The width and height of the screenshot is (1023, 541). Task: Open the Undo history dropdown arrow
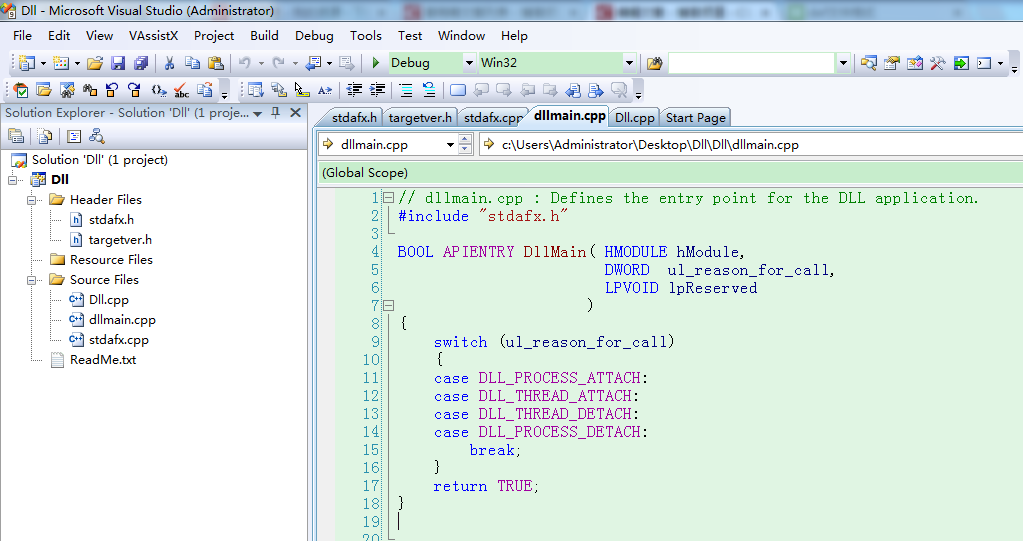click(x=261, y=63)
